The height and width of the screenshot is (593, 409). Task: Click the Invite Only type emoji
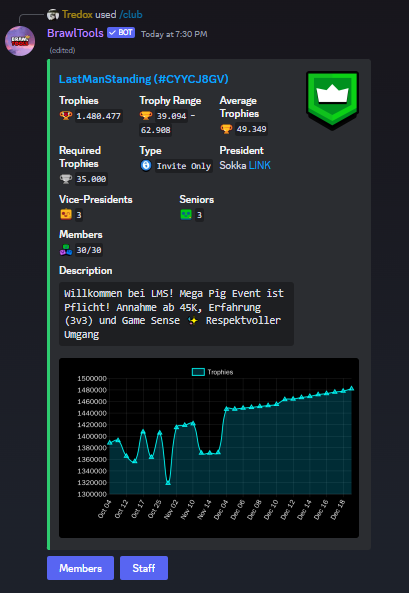tap(146, 166)
